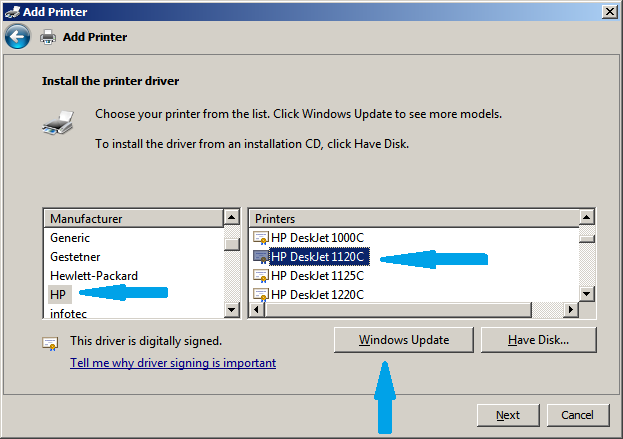Click the Printers list scroll down arrow
This screenshot has height=439, width=623.
(x=586, y=294)
